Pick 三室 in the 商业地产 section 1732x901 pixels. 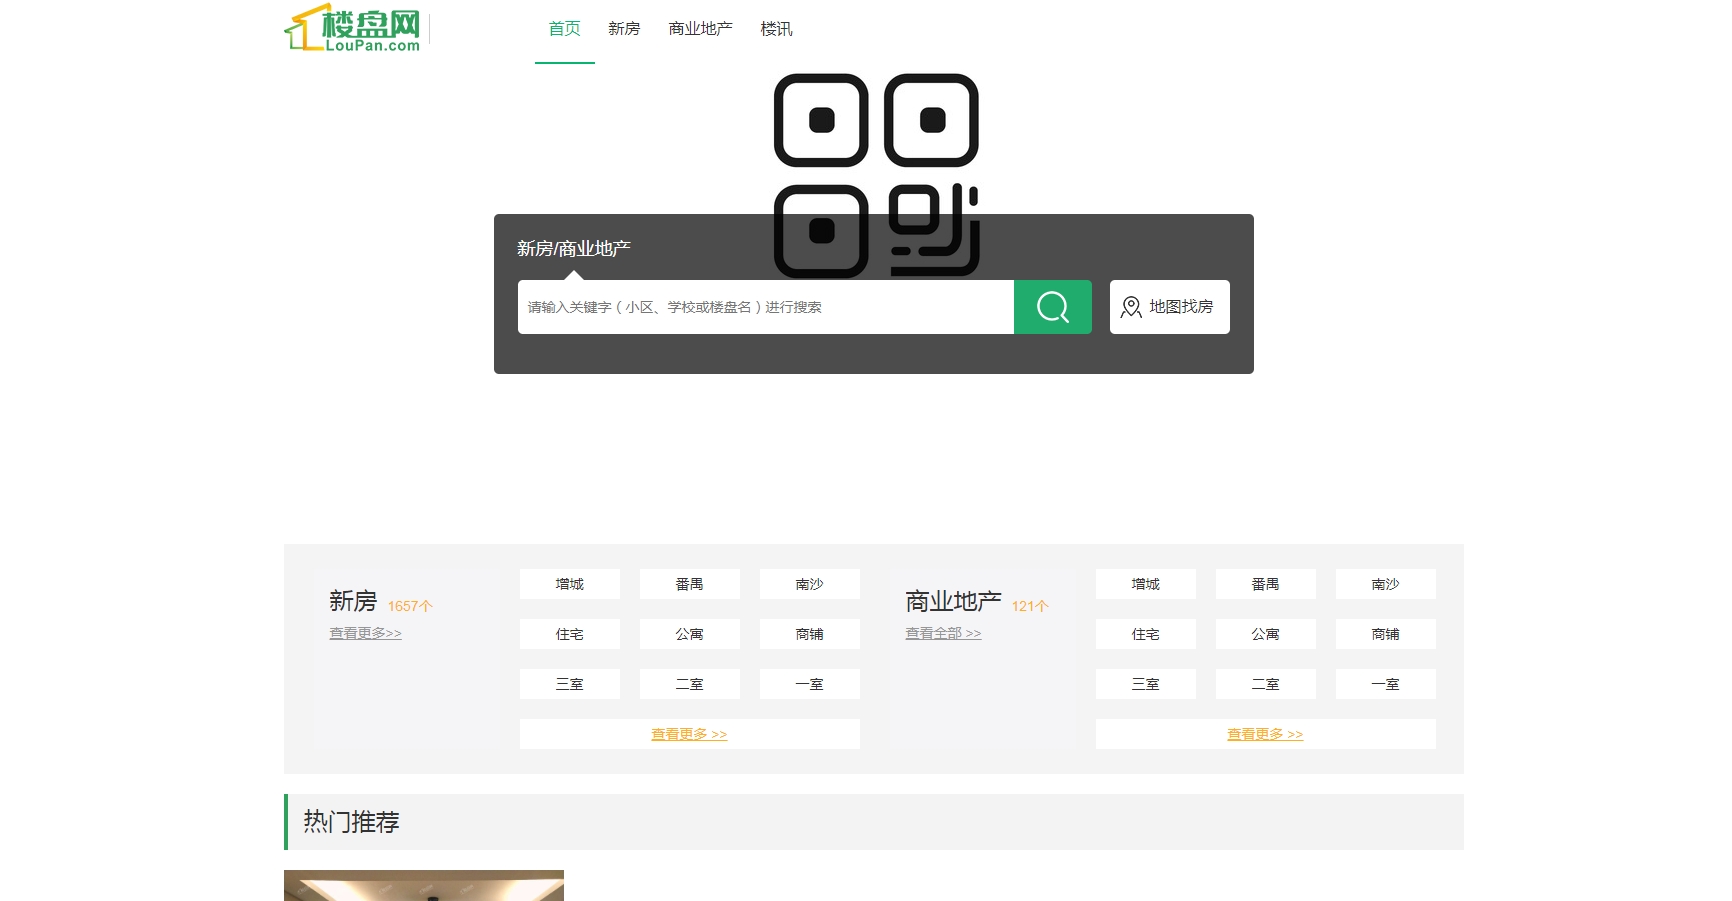[x=1146, y=684]
